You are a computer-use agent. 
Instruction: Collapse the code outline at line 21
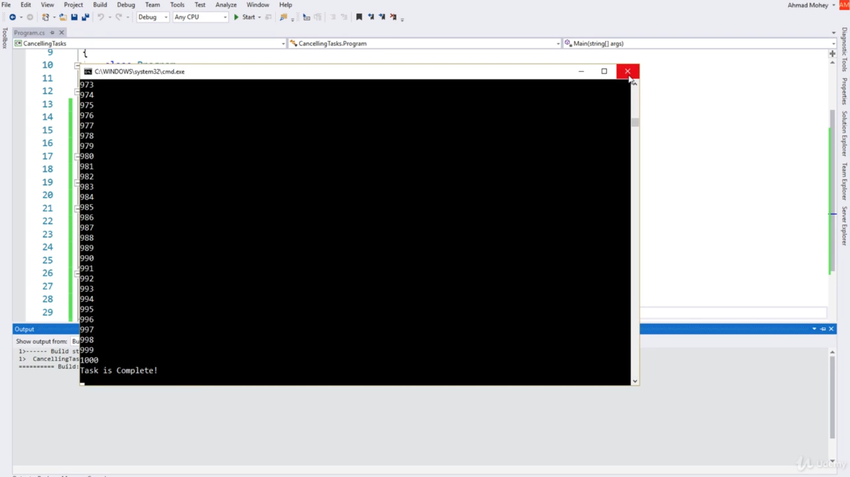pos(77,209)
